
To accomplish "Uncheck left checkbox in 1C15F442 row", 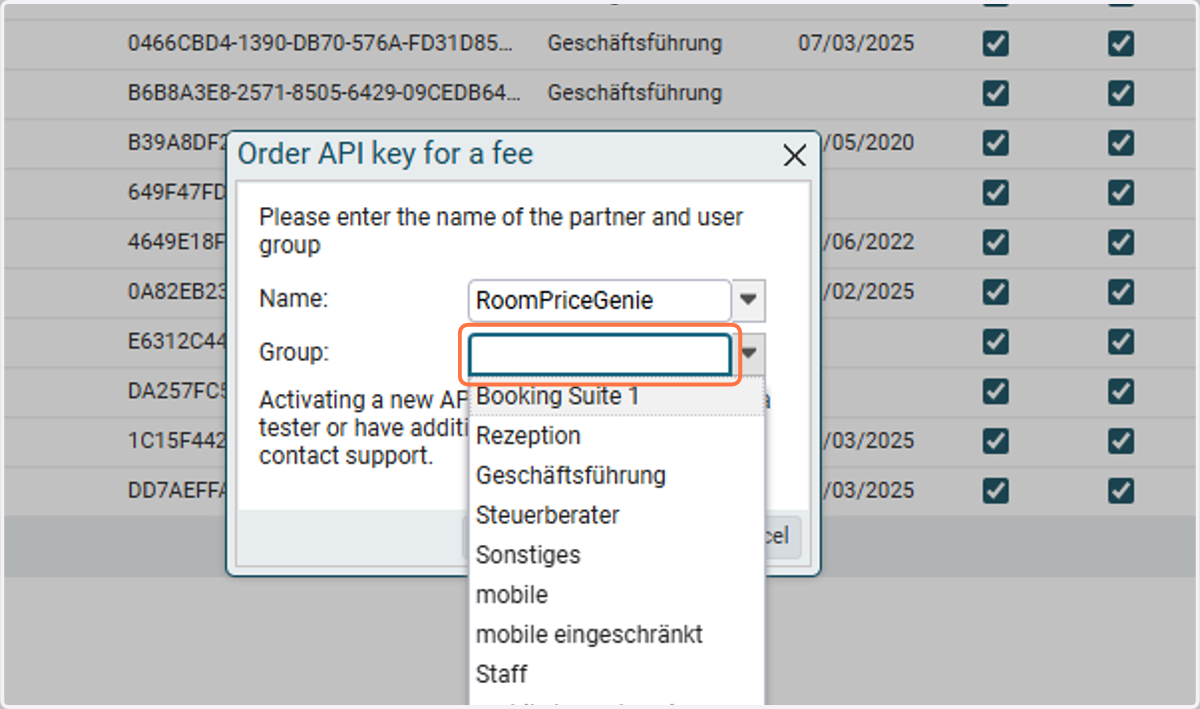I will (x=995, y=440).
